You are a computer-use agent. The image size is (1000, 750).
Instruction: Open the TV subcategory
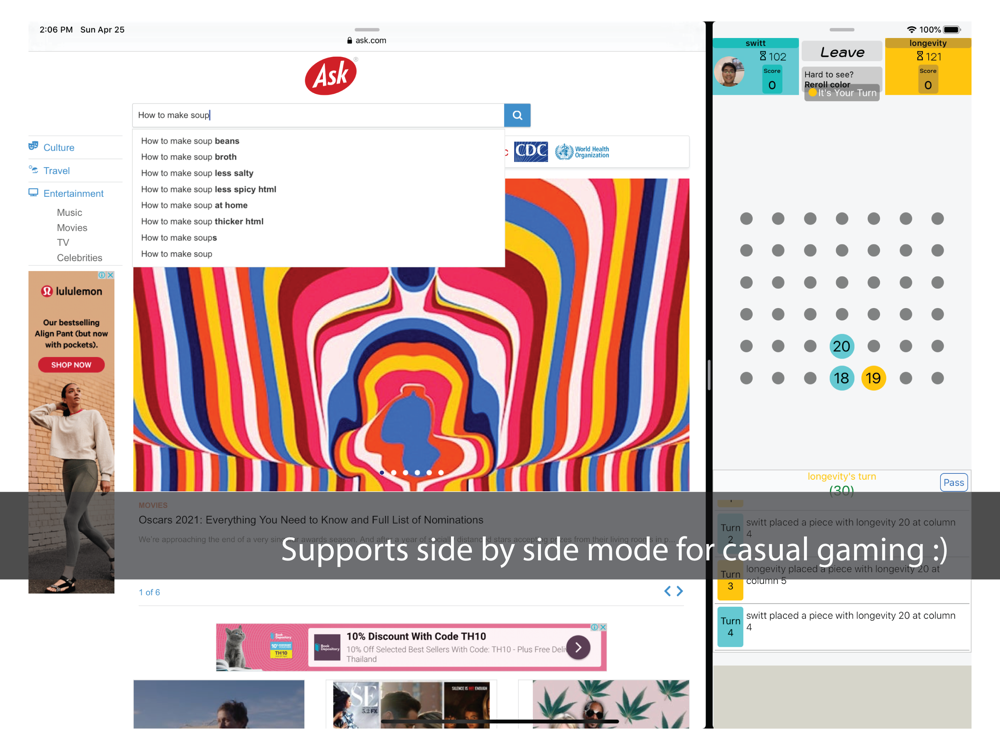62,242
